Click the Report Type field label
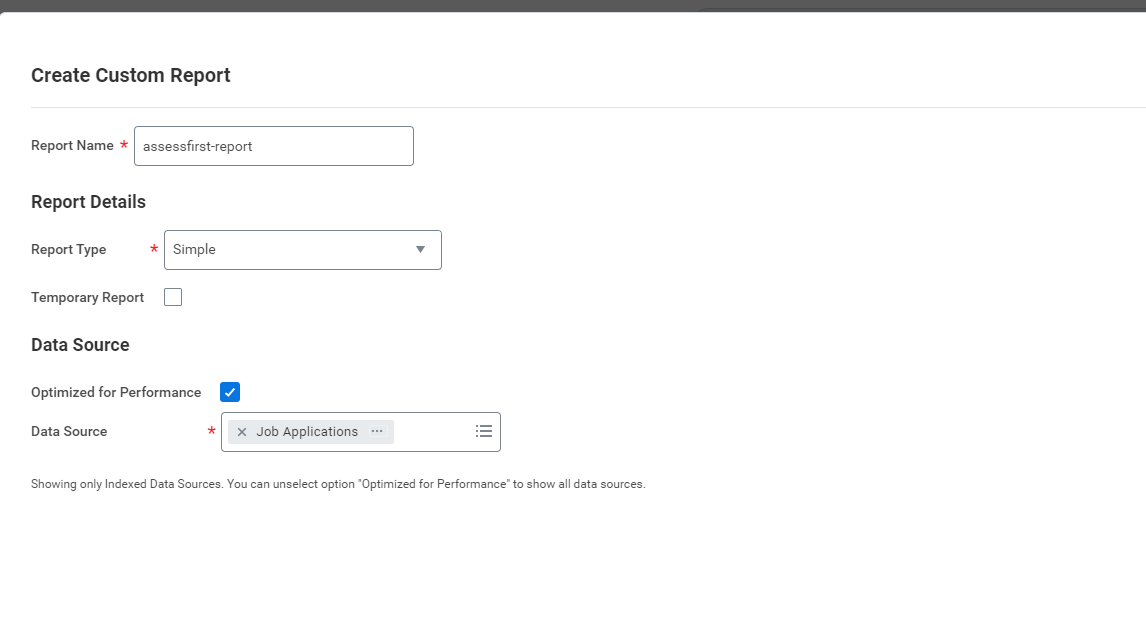Screen dimensions: 1146x628 coord(68,250)
